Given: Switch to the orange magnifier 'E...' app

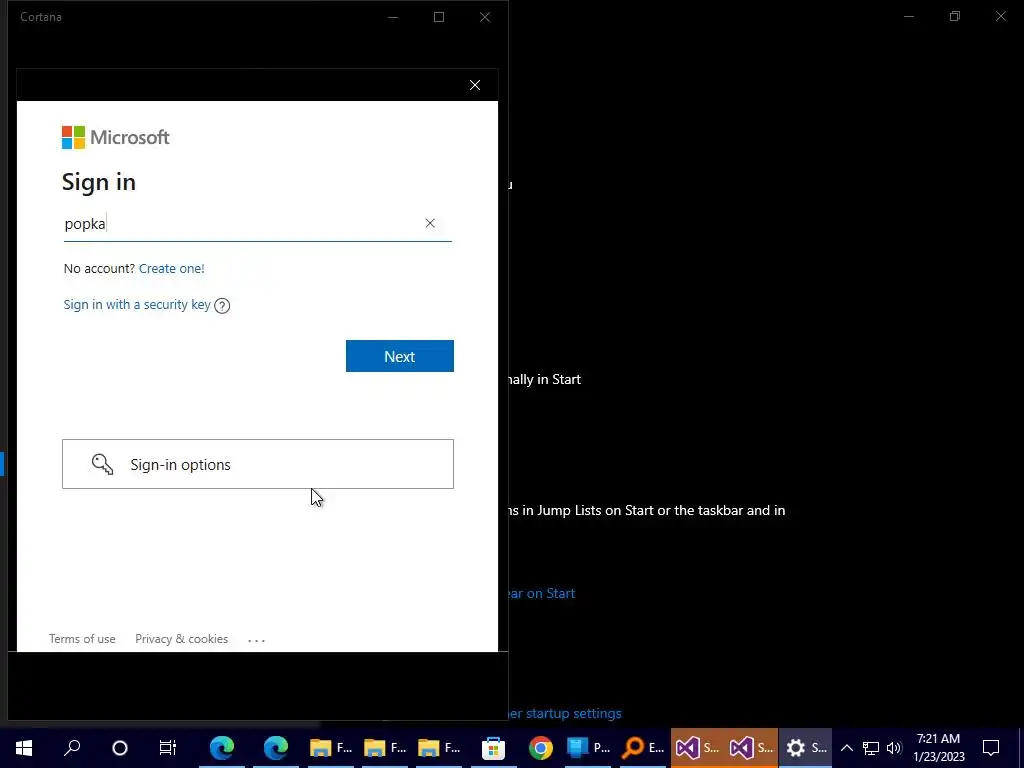Looking at the screenshot, I should (643, 748).
